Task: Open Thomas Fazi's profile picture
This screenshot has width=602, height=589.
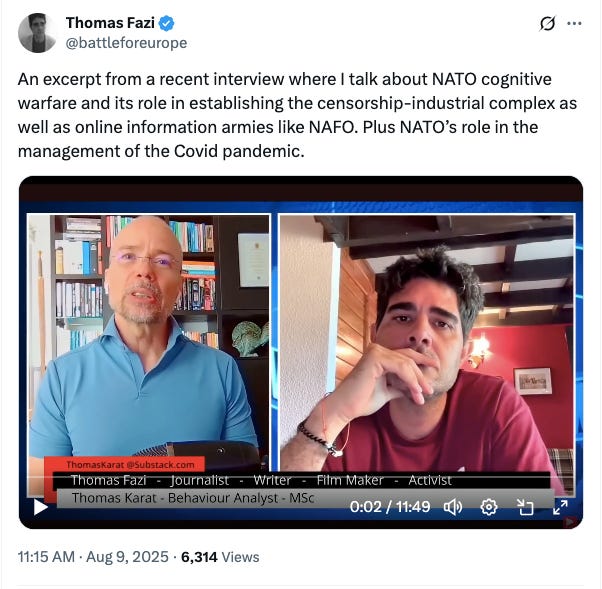Action: point(37,33)
